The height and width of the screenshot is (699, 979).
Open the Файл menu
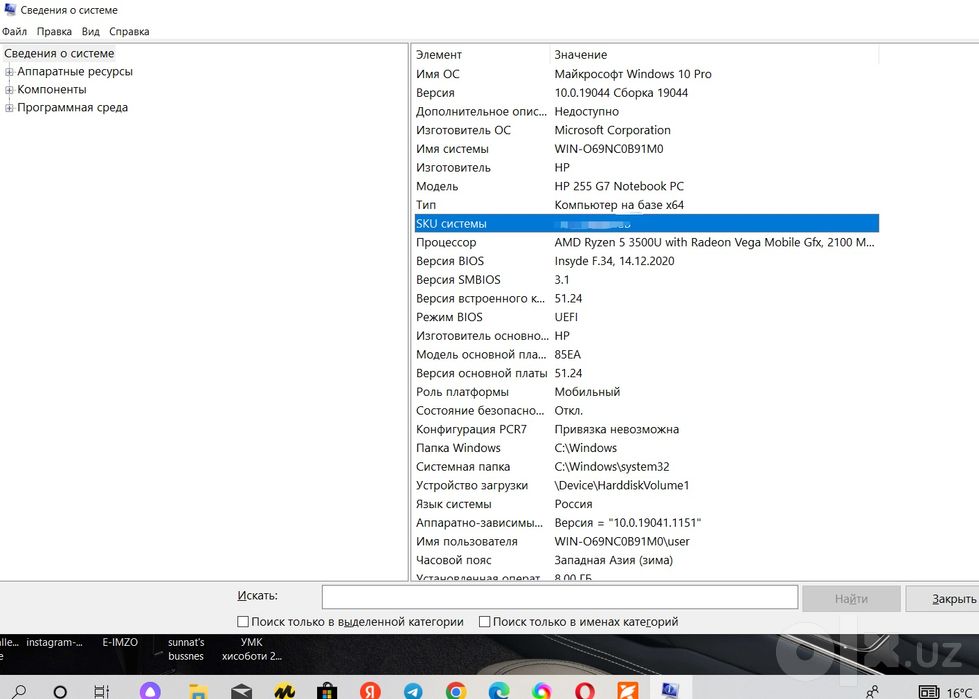tap(14, 31)
